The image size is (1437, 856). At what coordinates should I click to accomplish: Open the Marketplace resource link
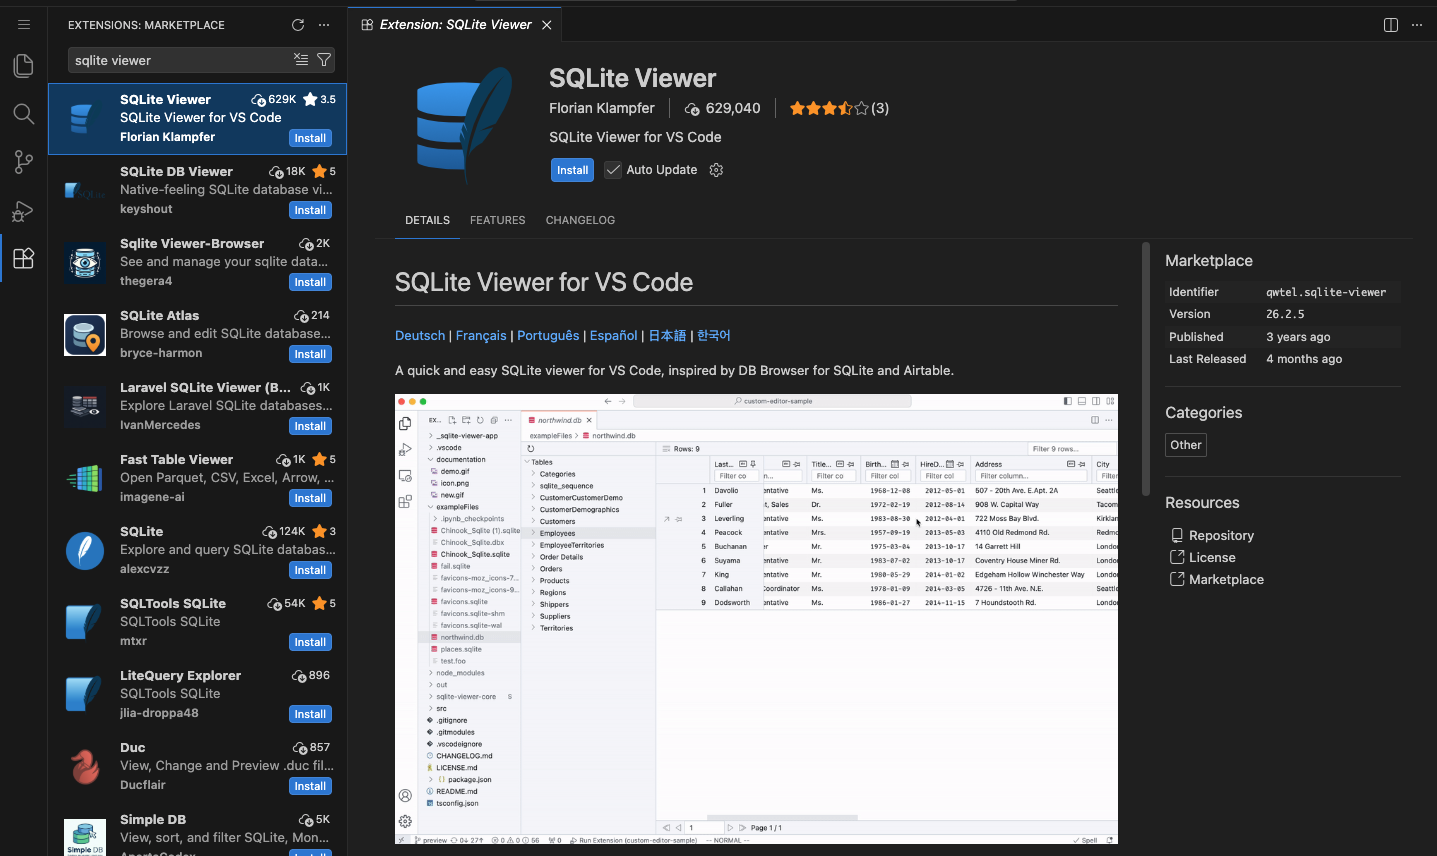click(1226, 580)
